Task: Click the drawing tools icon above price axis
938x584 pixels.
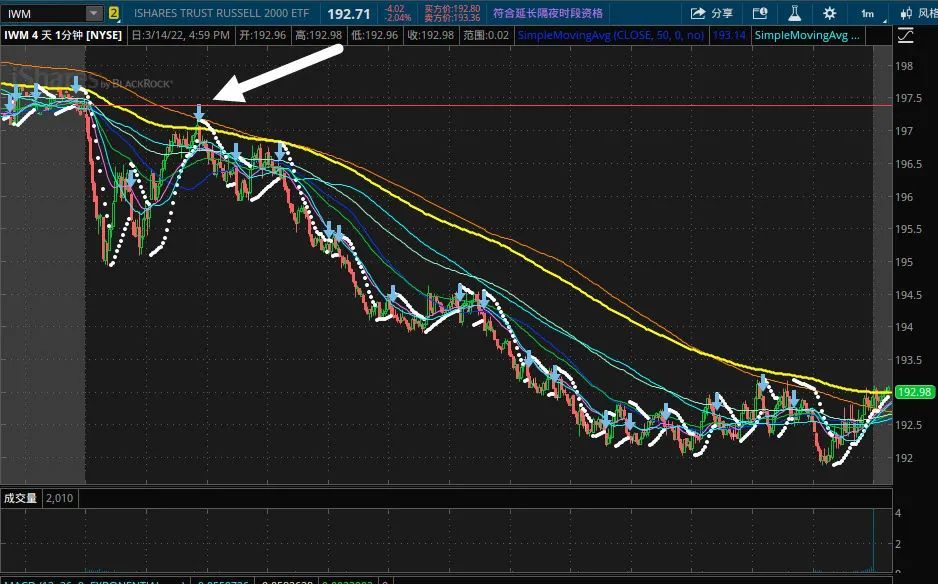Action: [906, 36]
